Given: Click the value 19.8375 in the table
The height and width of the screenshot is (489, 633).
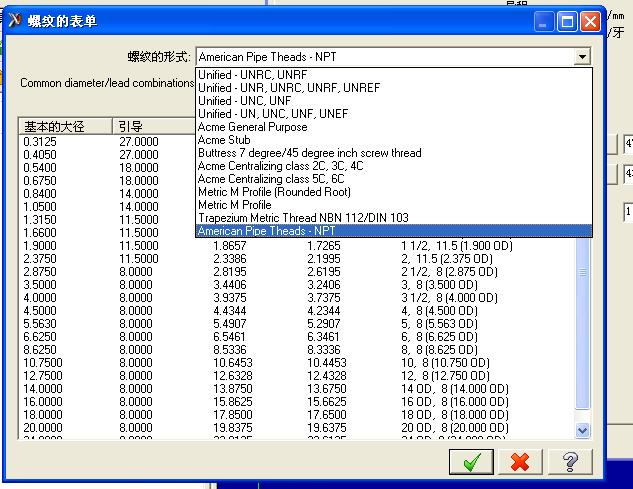Looking at the screenshot, I should (233, 427).
